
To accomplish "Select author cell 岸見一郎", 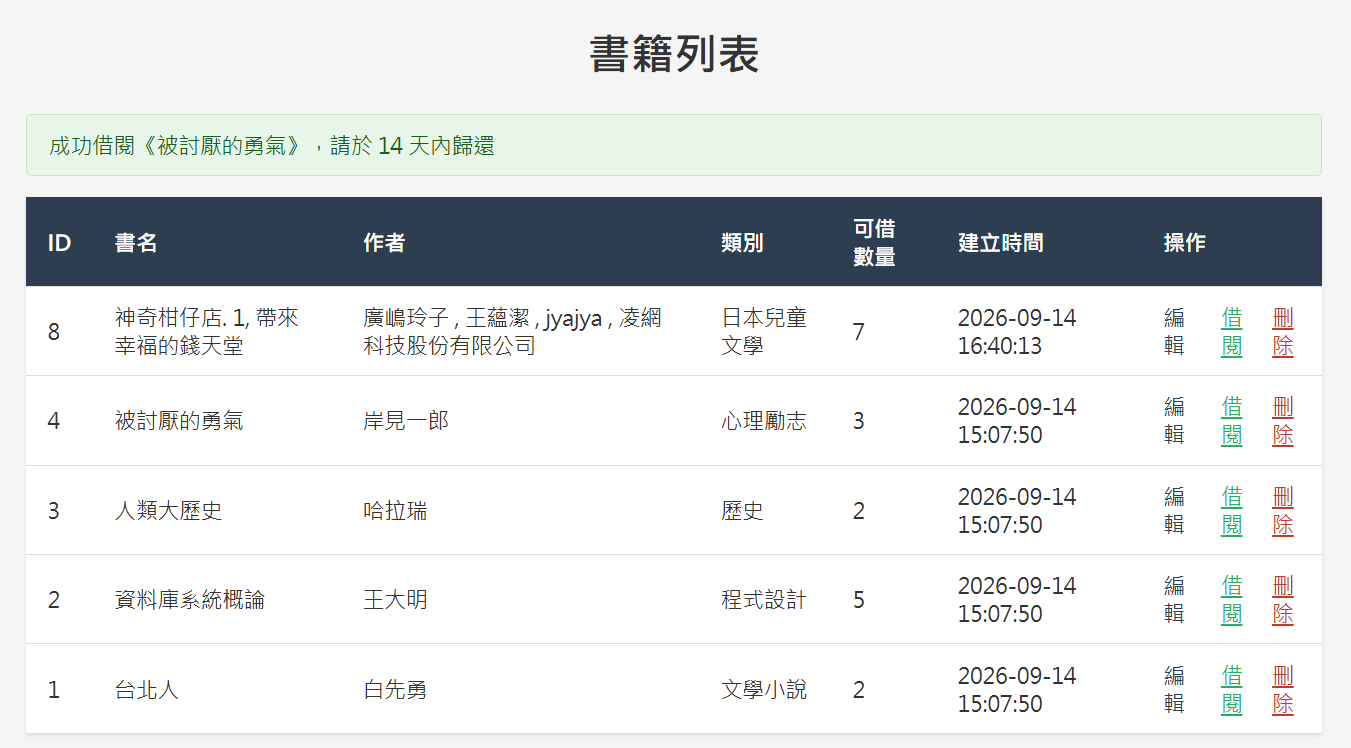I will pyautogui.click(x=406, y=421).
